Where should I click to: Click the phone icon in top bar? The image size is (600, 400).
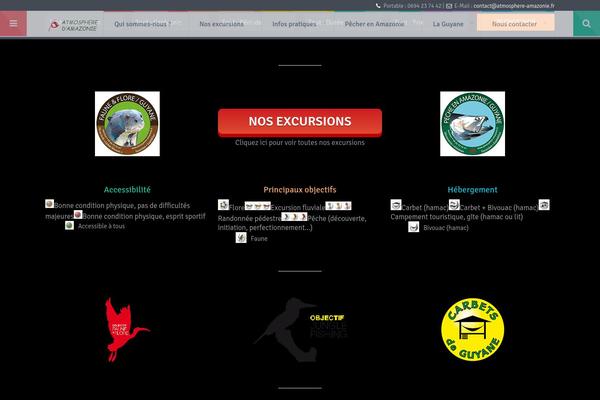click(378, 6)
